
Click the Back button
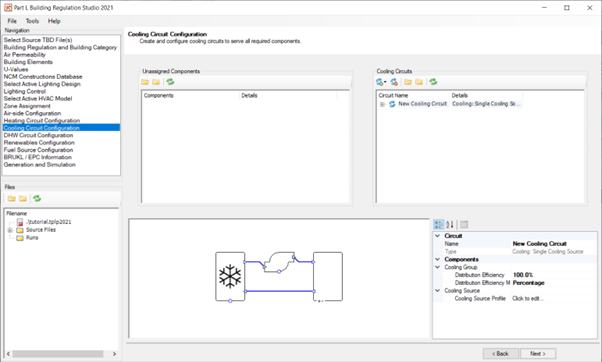coord(500,354)
